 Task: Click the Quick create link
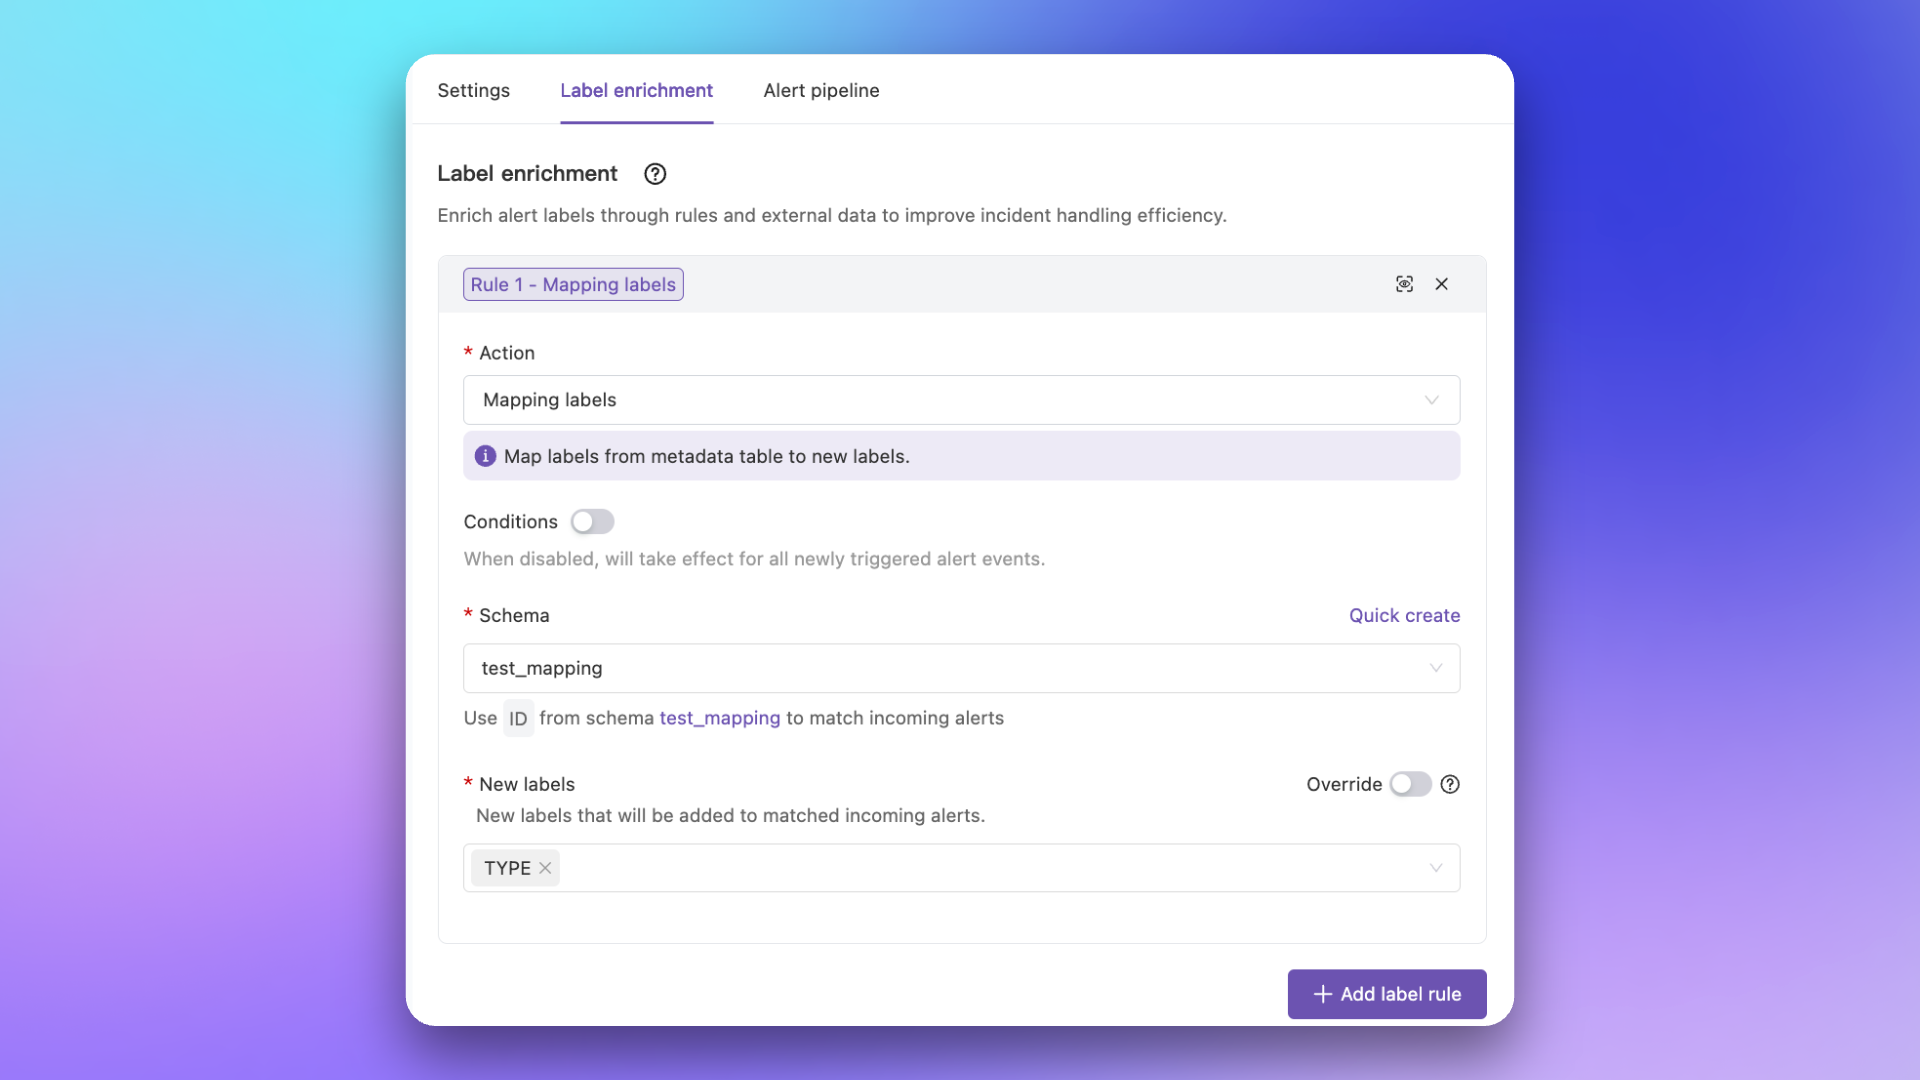(1404, 615)
